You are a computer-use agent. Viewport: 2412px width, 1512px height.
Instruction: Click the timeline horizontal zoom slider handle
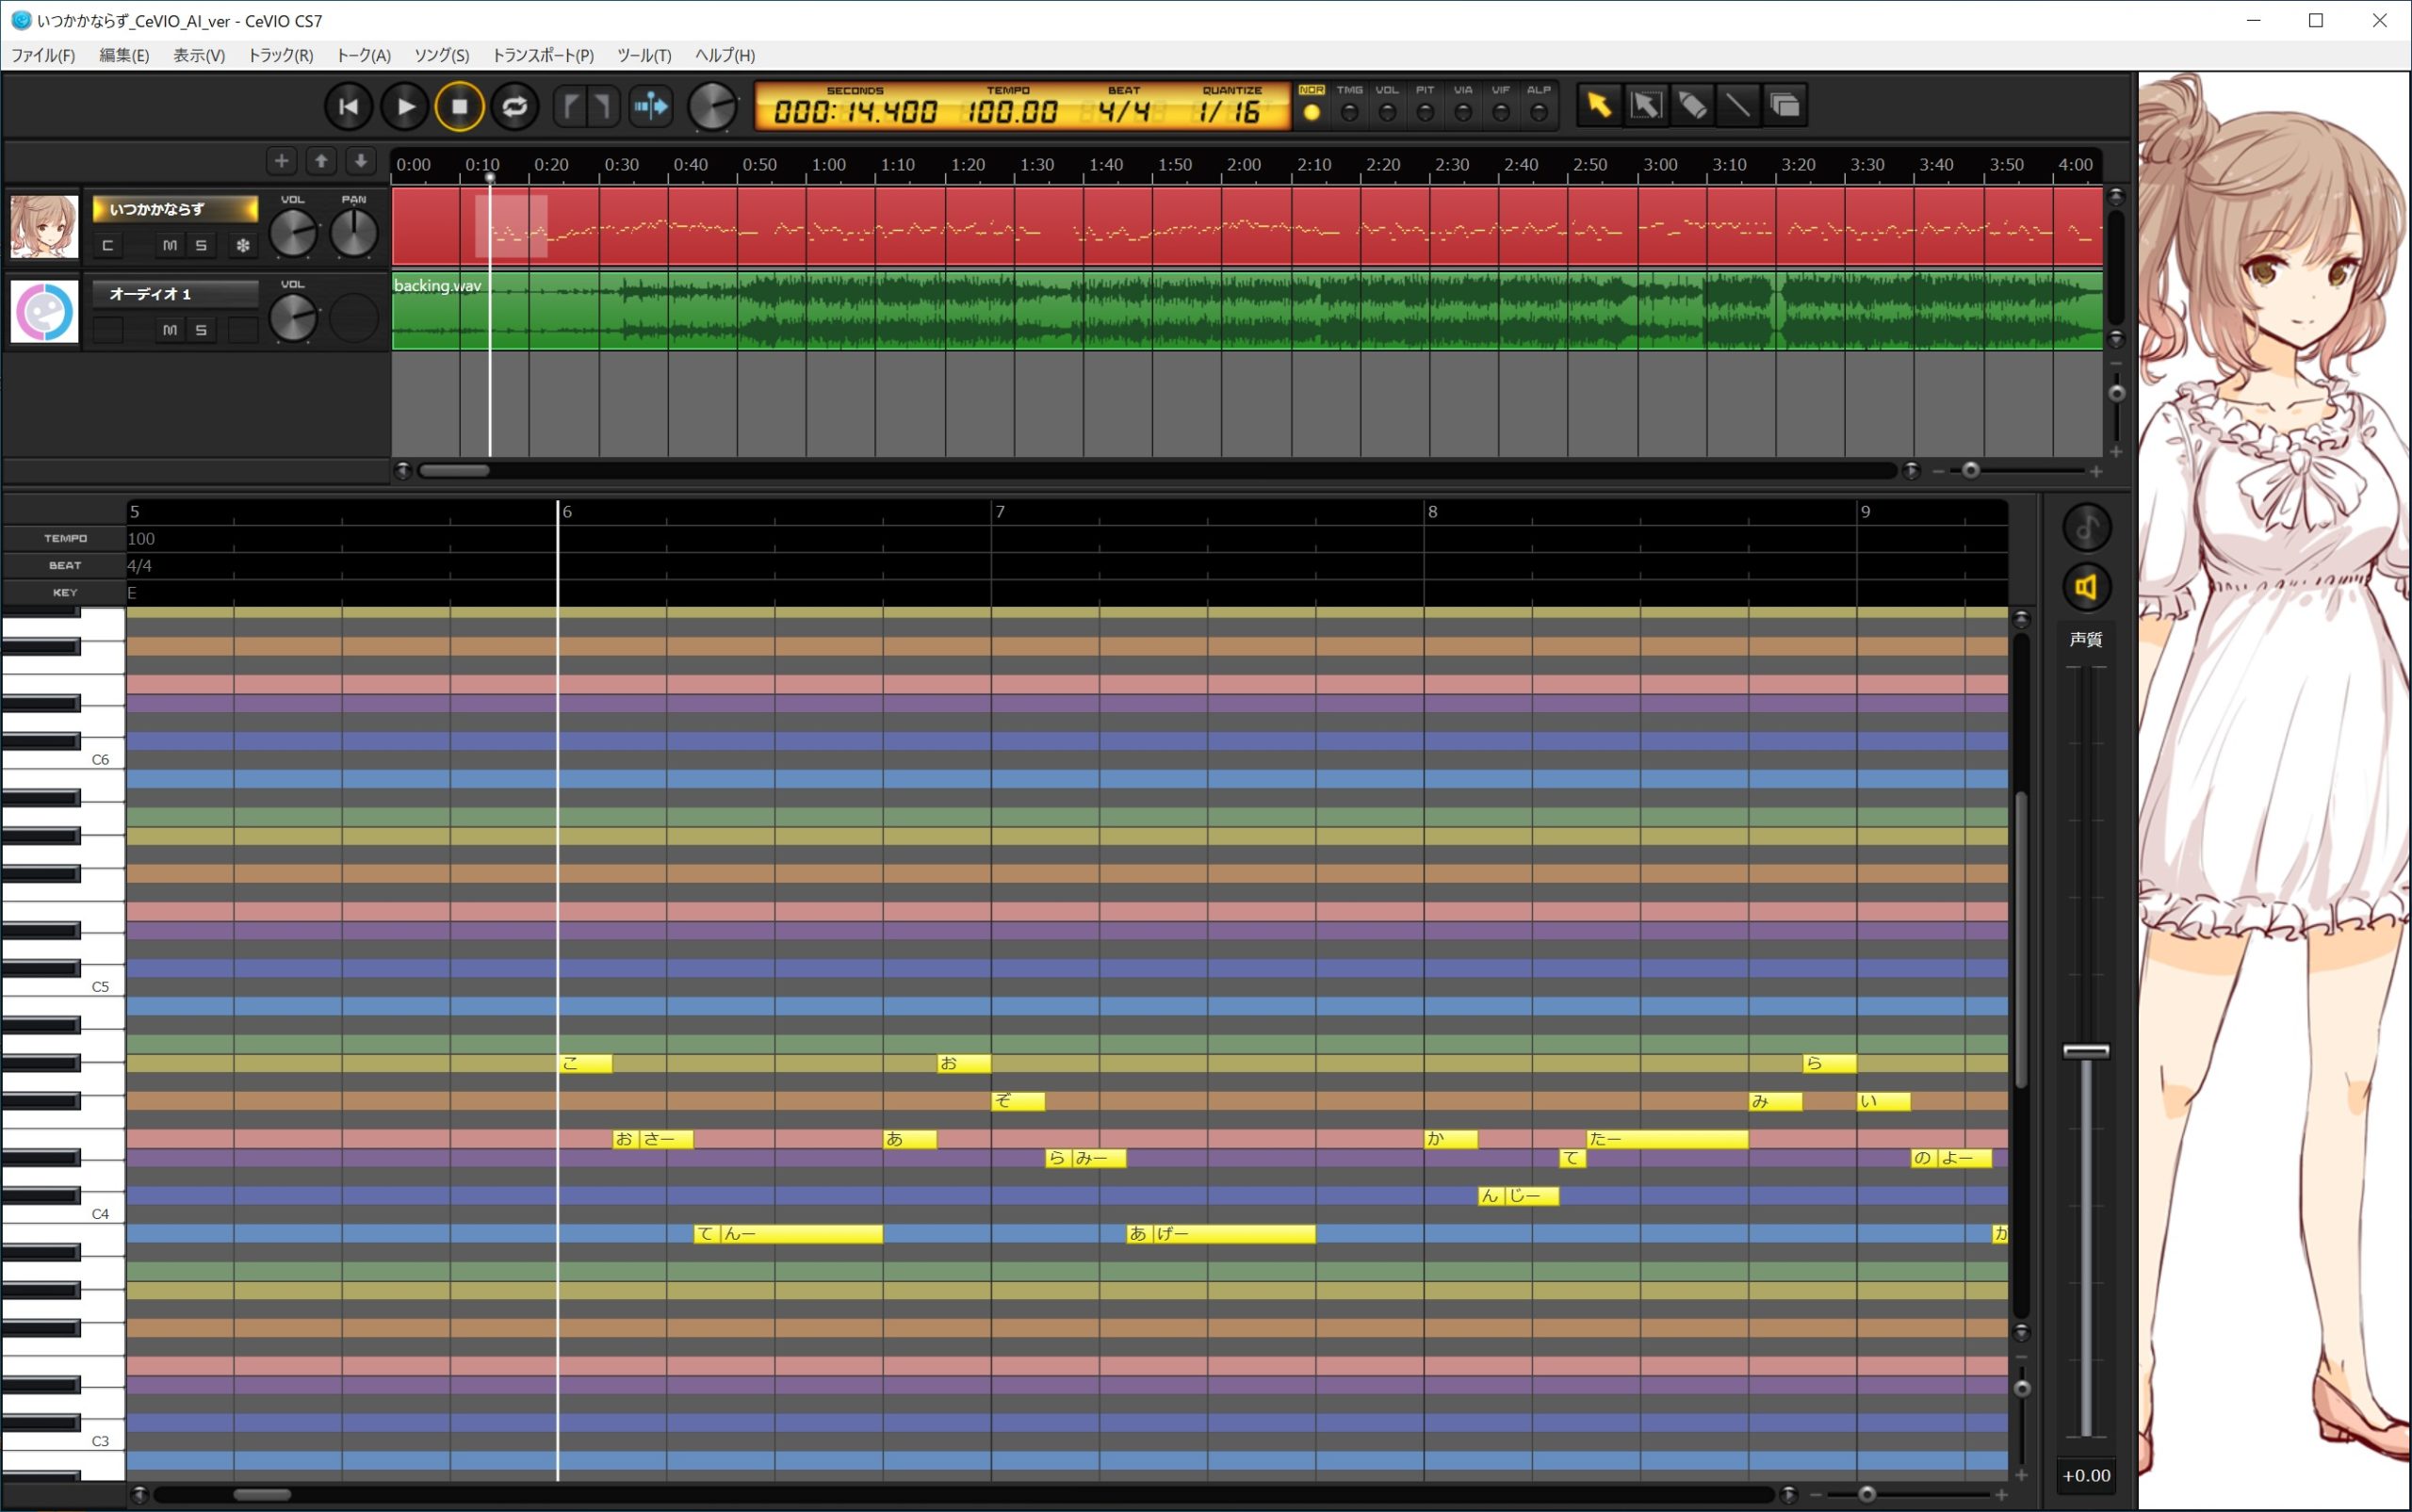(x=1970, y=470)
